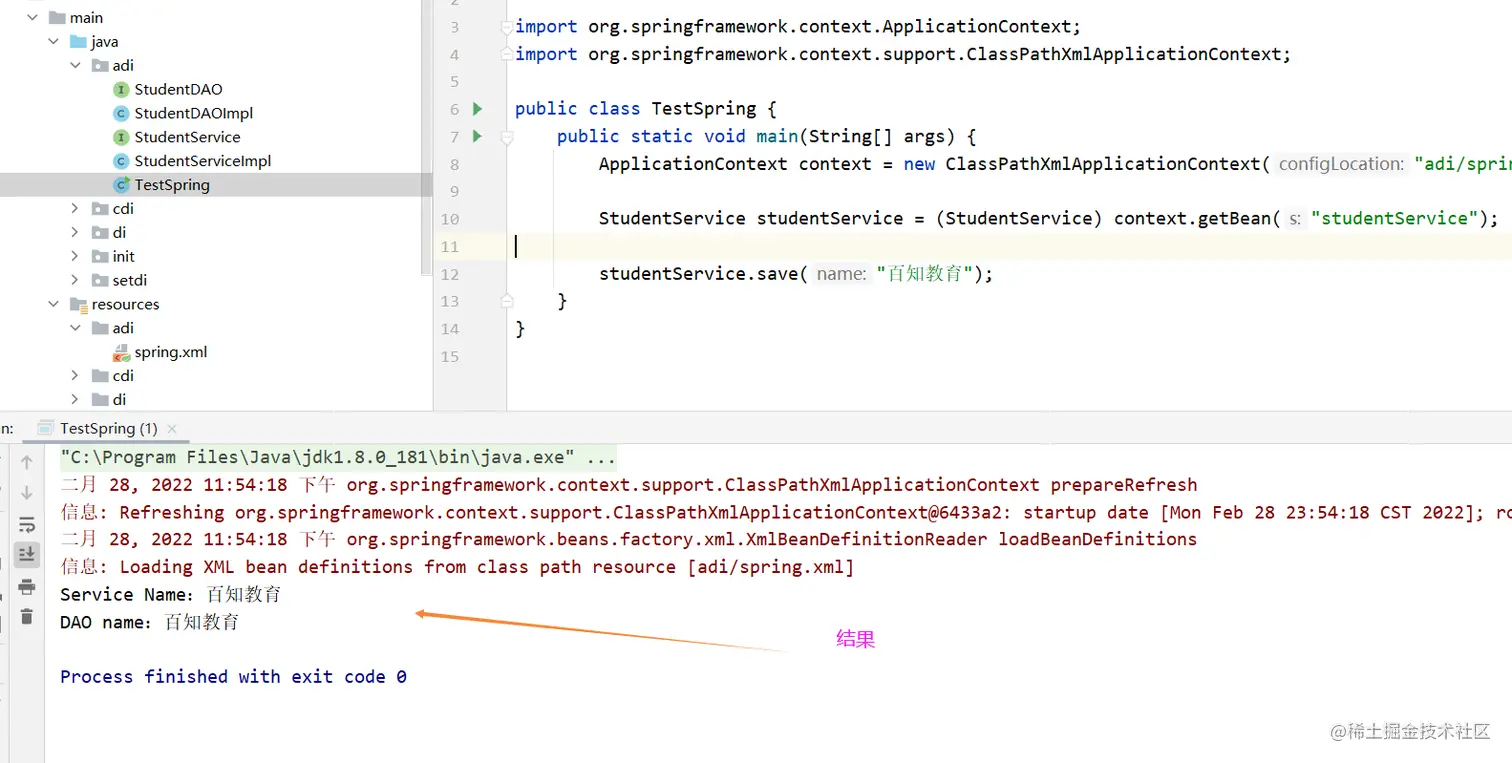This screenshot has height=763, width=1512.
Task: Click the down arrow in the console toolbar
Action: pyautogui.click(x=27, y=492)
